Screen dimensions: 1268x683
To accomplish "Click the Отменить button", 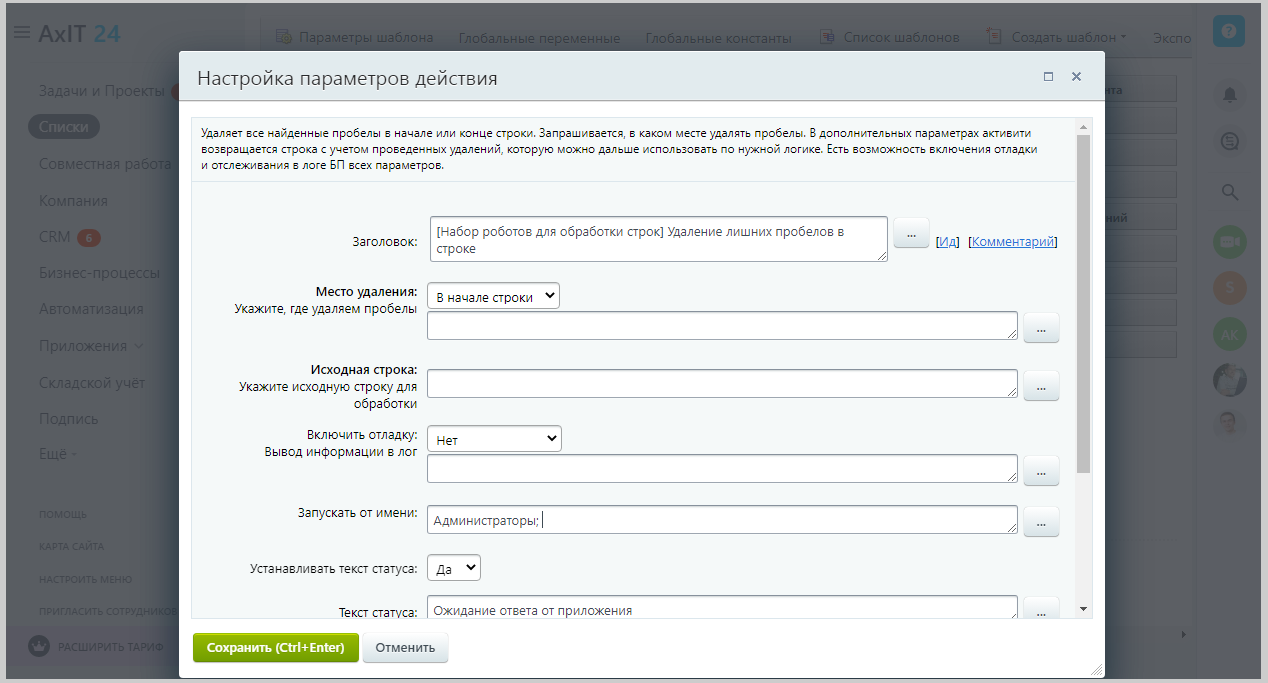I will coord(405,647).
